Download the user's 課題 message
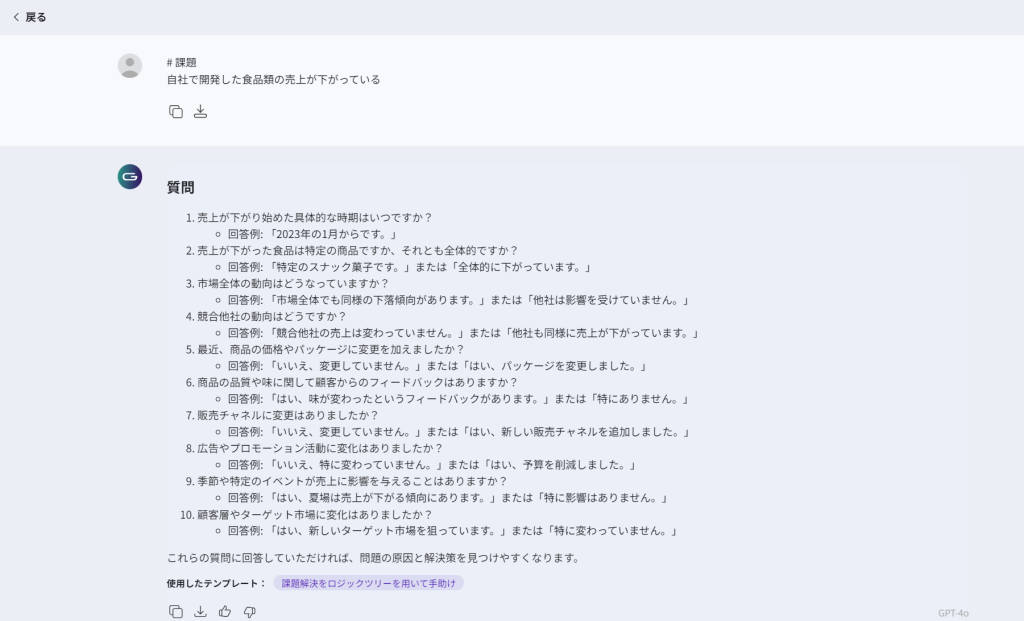 [x=200, y=112]
